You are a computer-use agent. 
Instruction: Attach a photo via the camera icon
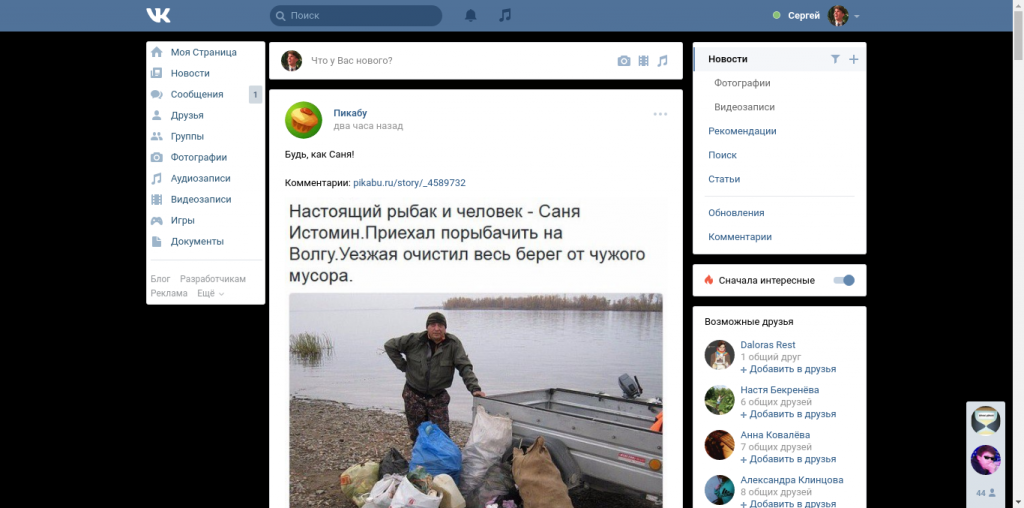(x=624, y=61)
